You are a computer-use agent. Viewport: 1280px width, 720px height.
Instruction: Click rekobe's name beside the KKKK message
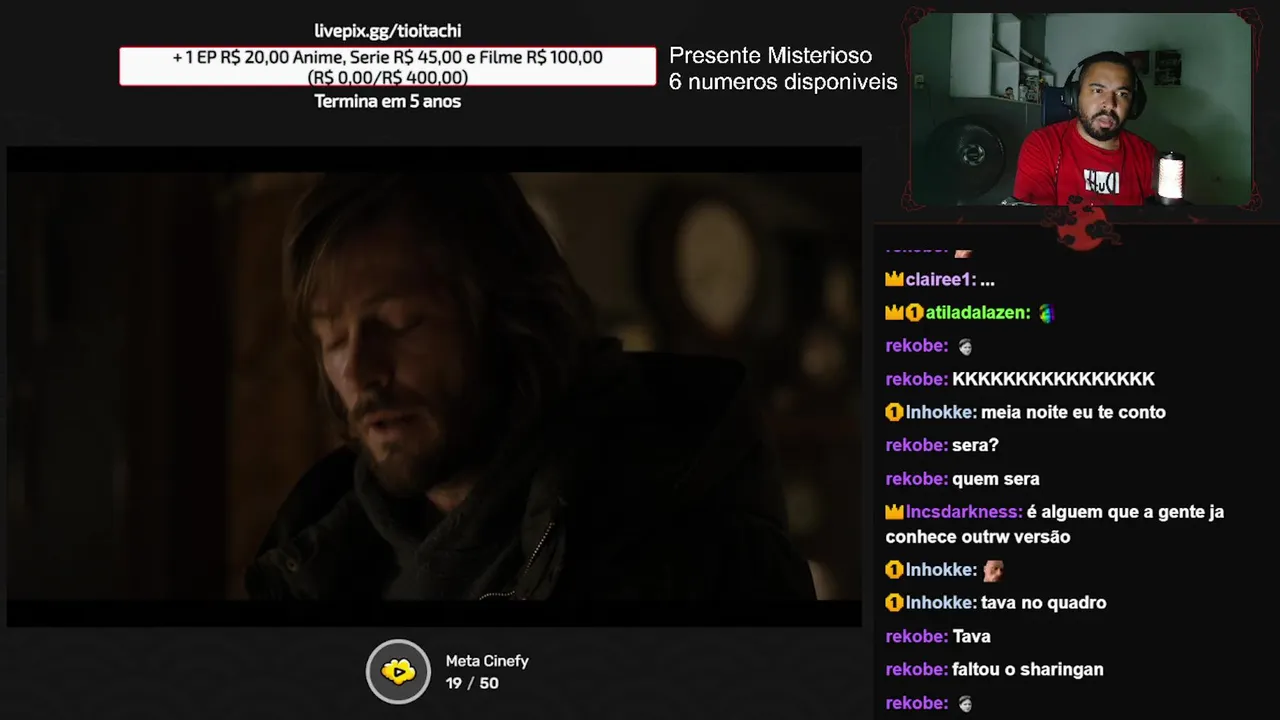(916, 379)
